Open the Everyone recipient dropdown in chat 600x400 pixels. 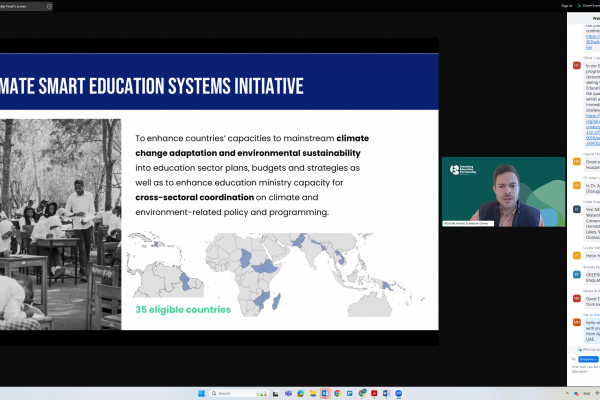pos(587,358)
